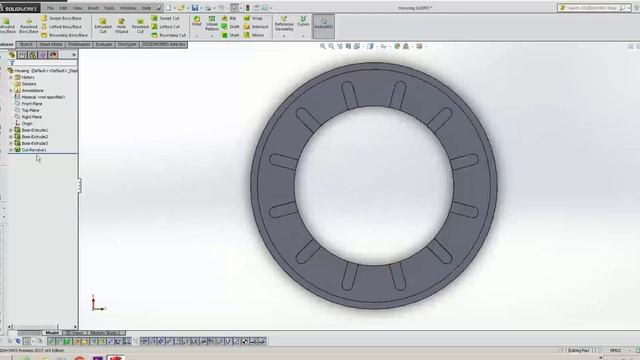The height and width of the screenshot is (360, 640).
Task: Apply the Fillet tool
Action: pyautogui.click(x=197, y=21)
